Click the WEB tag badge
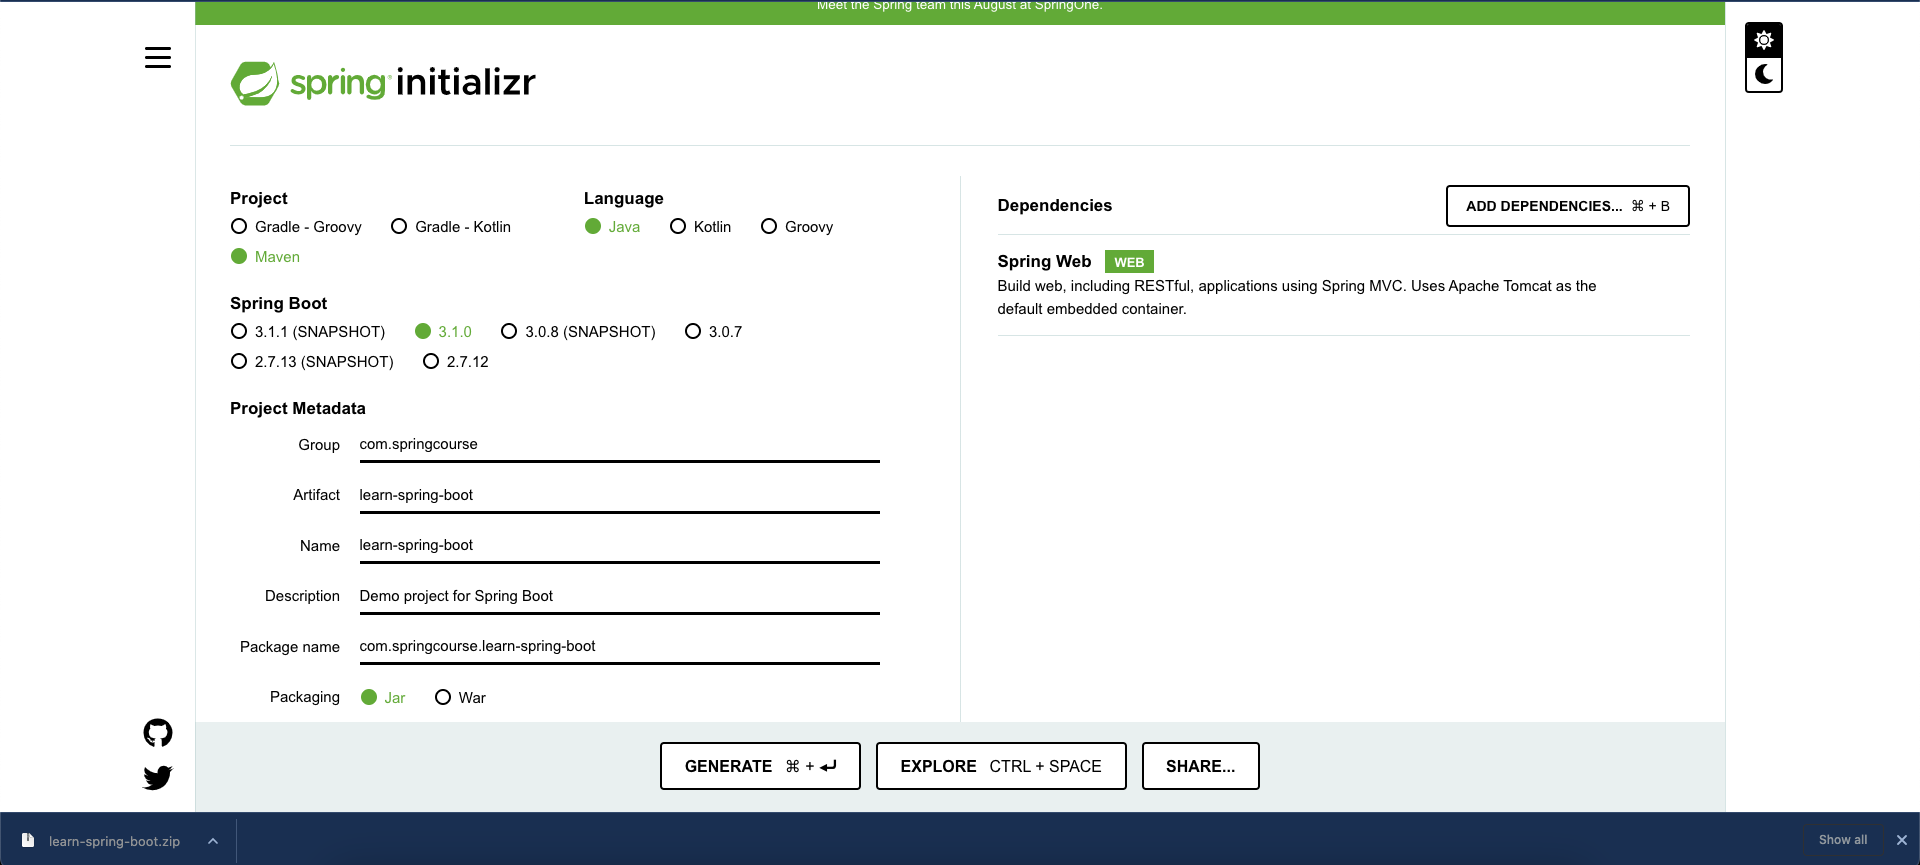1920x865 pixels. tap(1129, 262)
